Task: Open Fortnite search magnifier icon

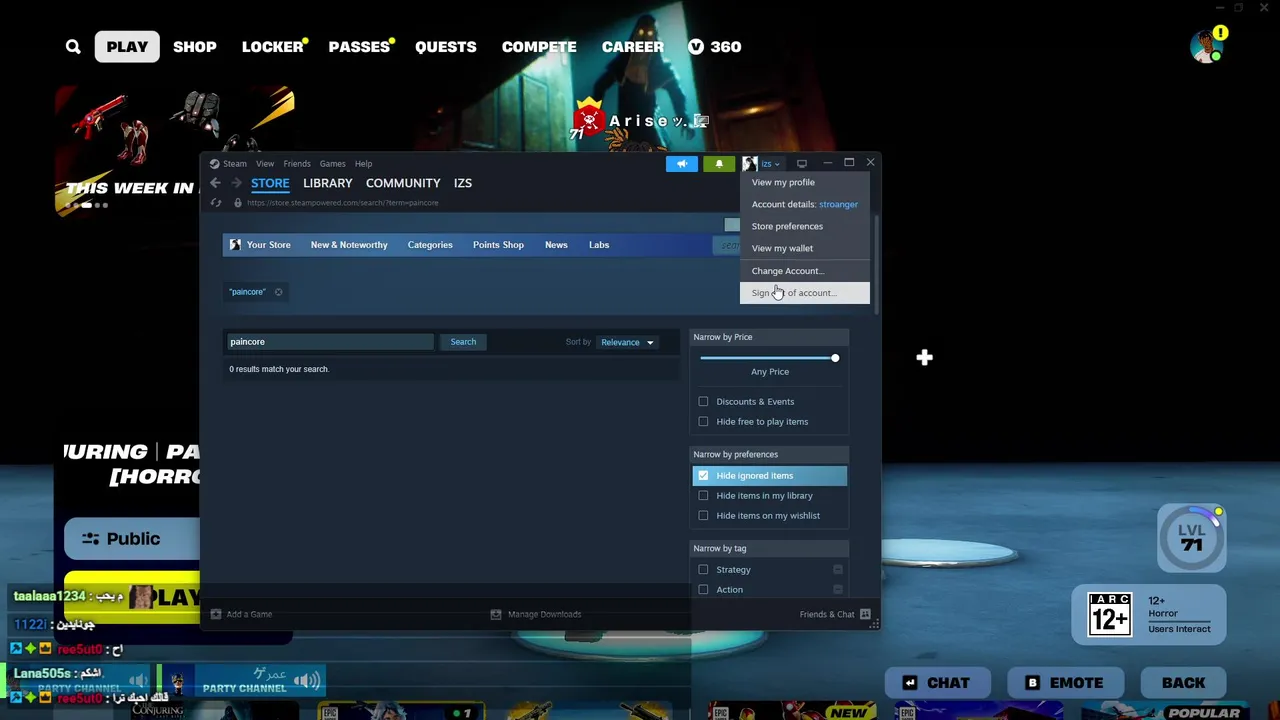Action: (73, 47)
